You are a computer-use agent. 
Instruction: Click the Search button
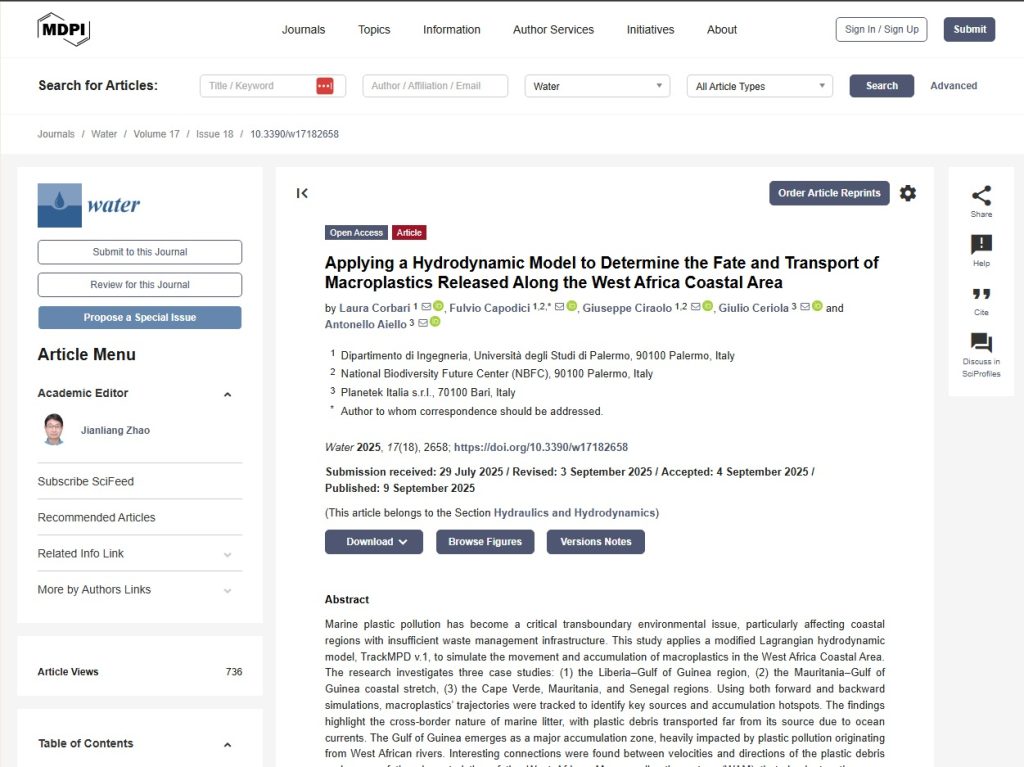coord(881,86)
